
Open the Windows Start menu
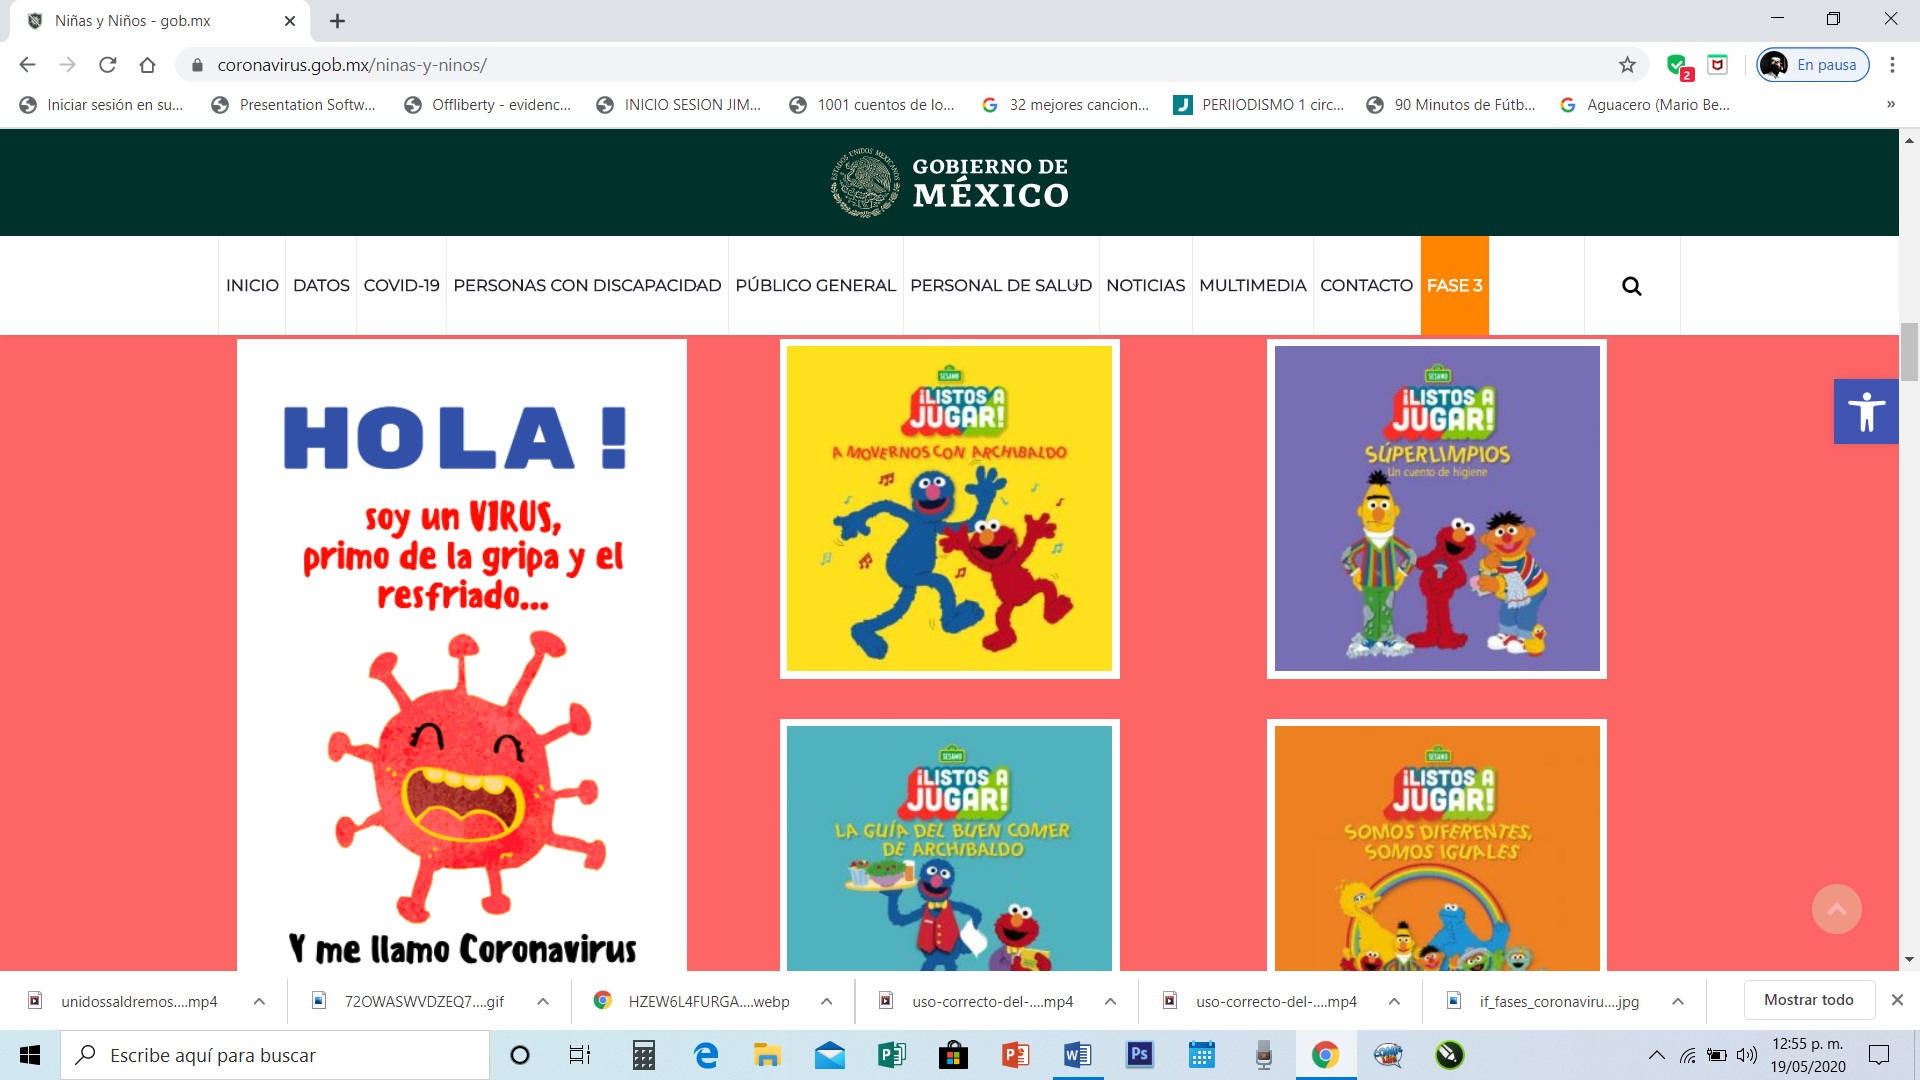coord(30,1055)
